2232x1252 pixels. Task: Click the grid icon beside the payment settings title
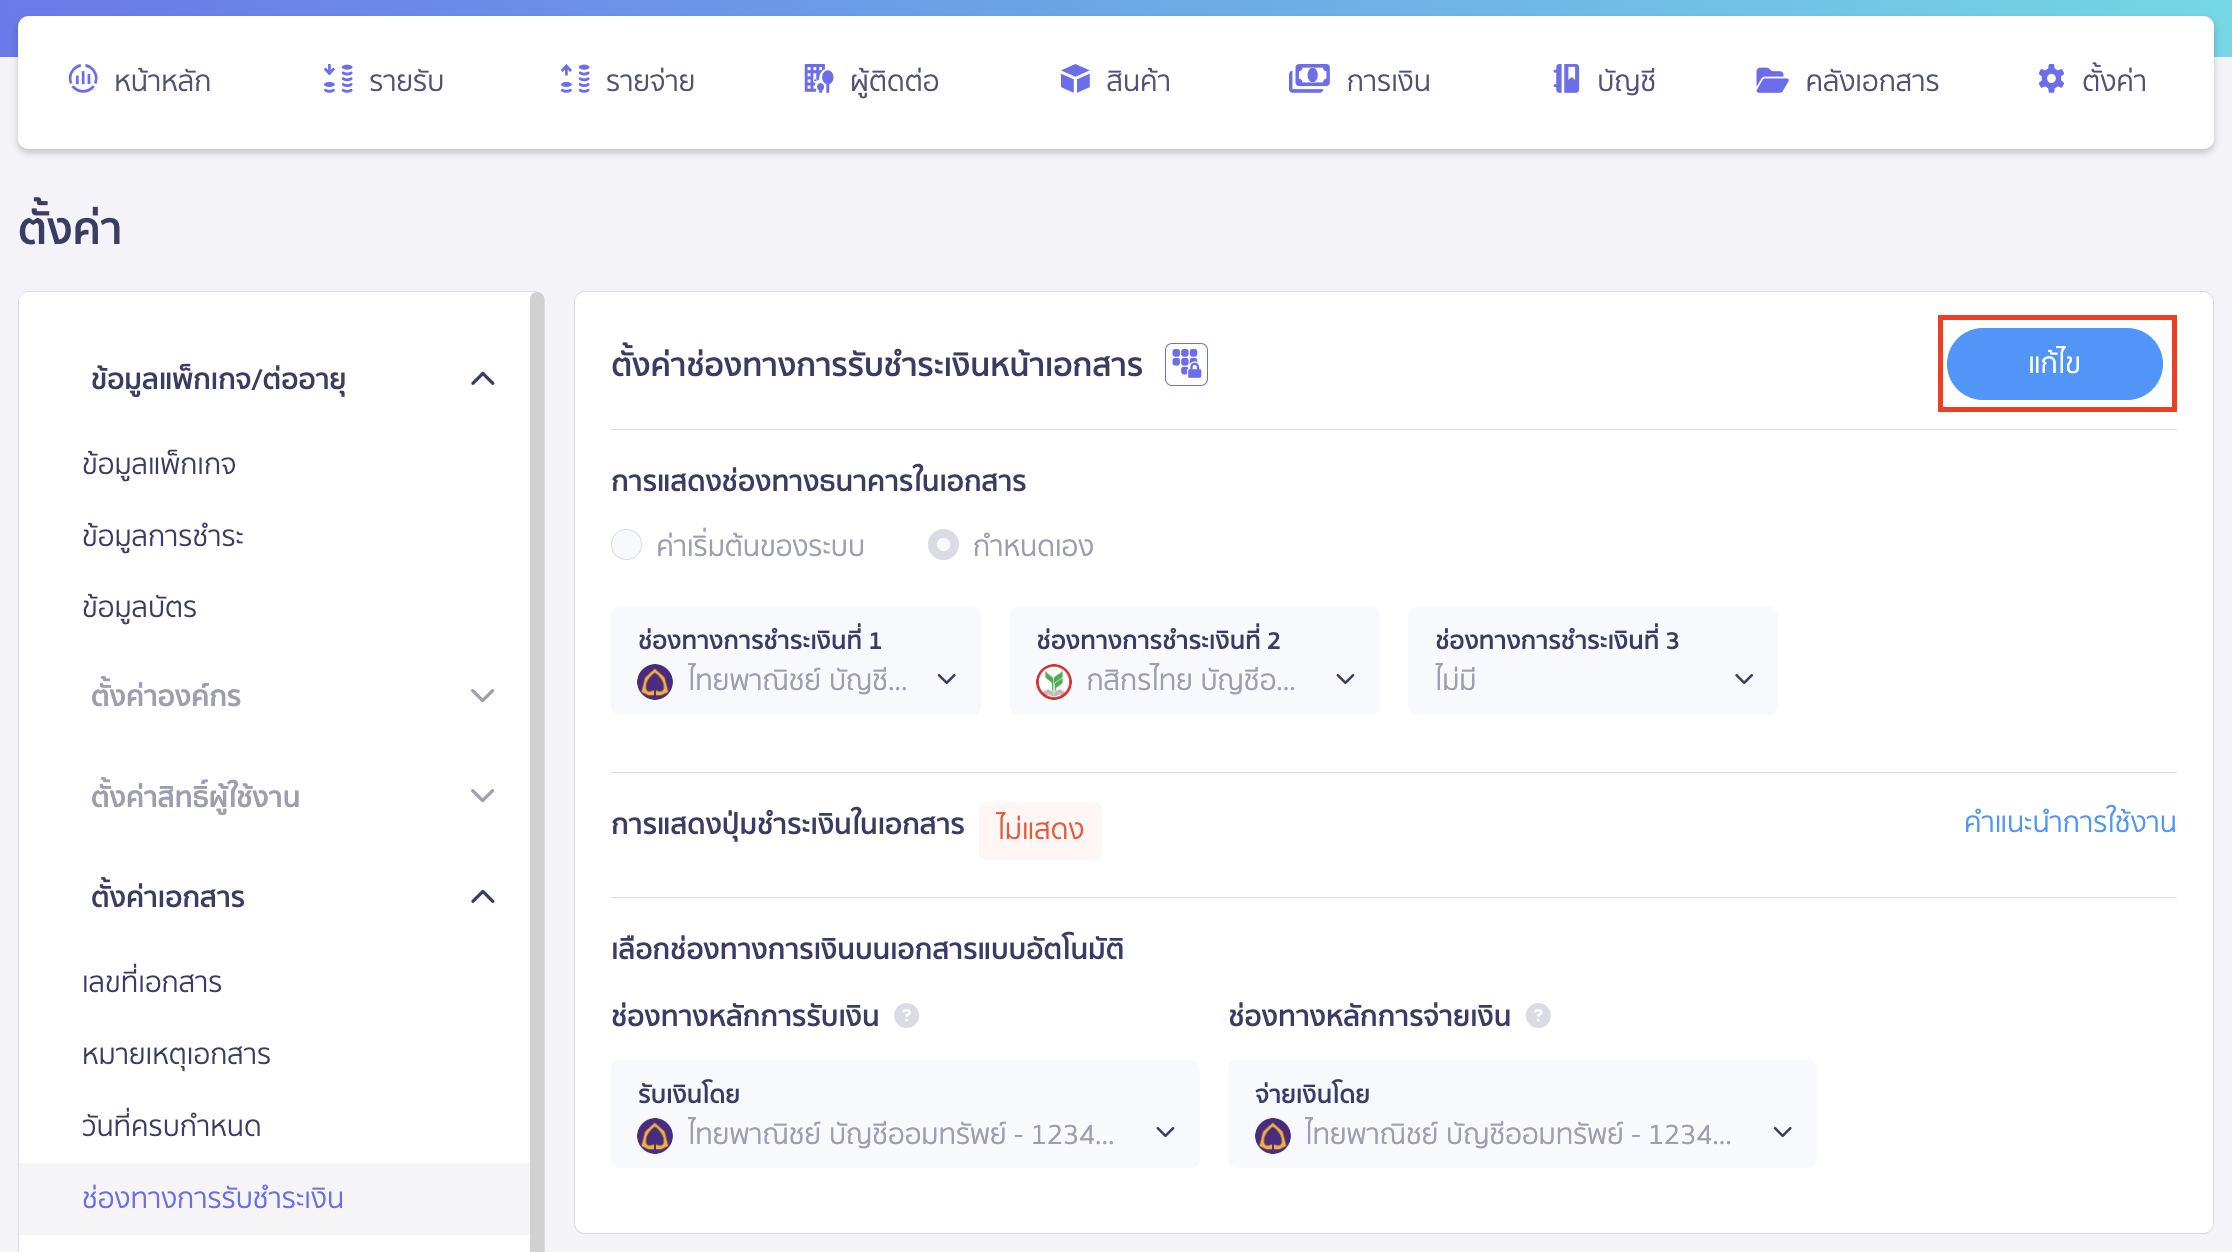(x=1186, y=364)
